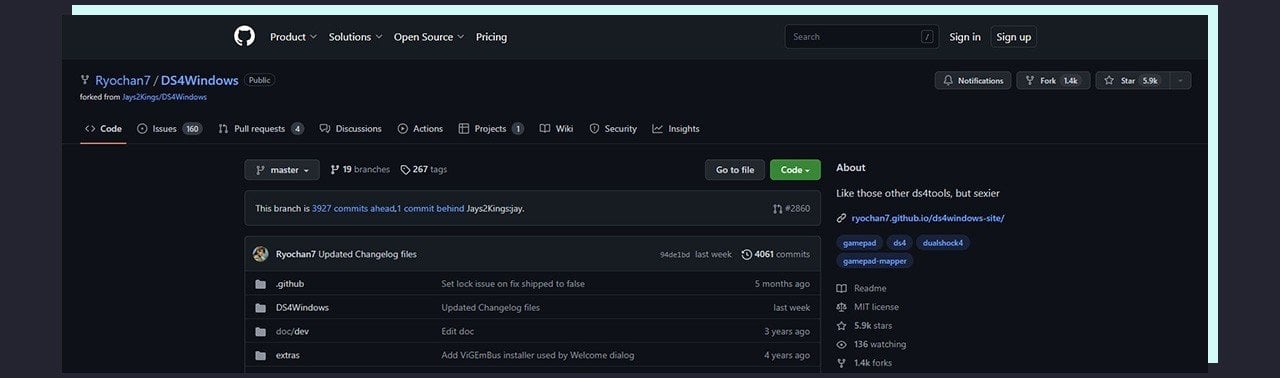Focus the Search input field
Viewport: 1280px width, 378px height.
pyautogui.click(x=862, y=37)
